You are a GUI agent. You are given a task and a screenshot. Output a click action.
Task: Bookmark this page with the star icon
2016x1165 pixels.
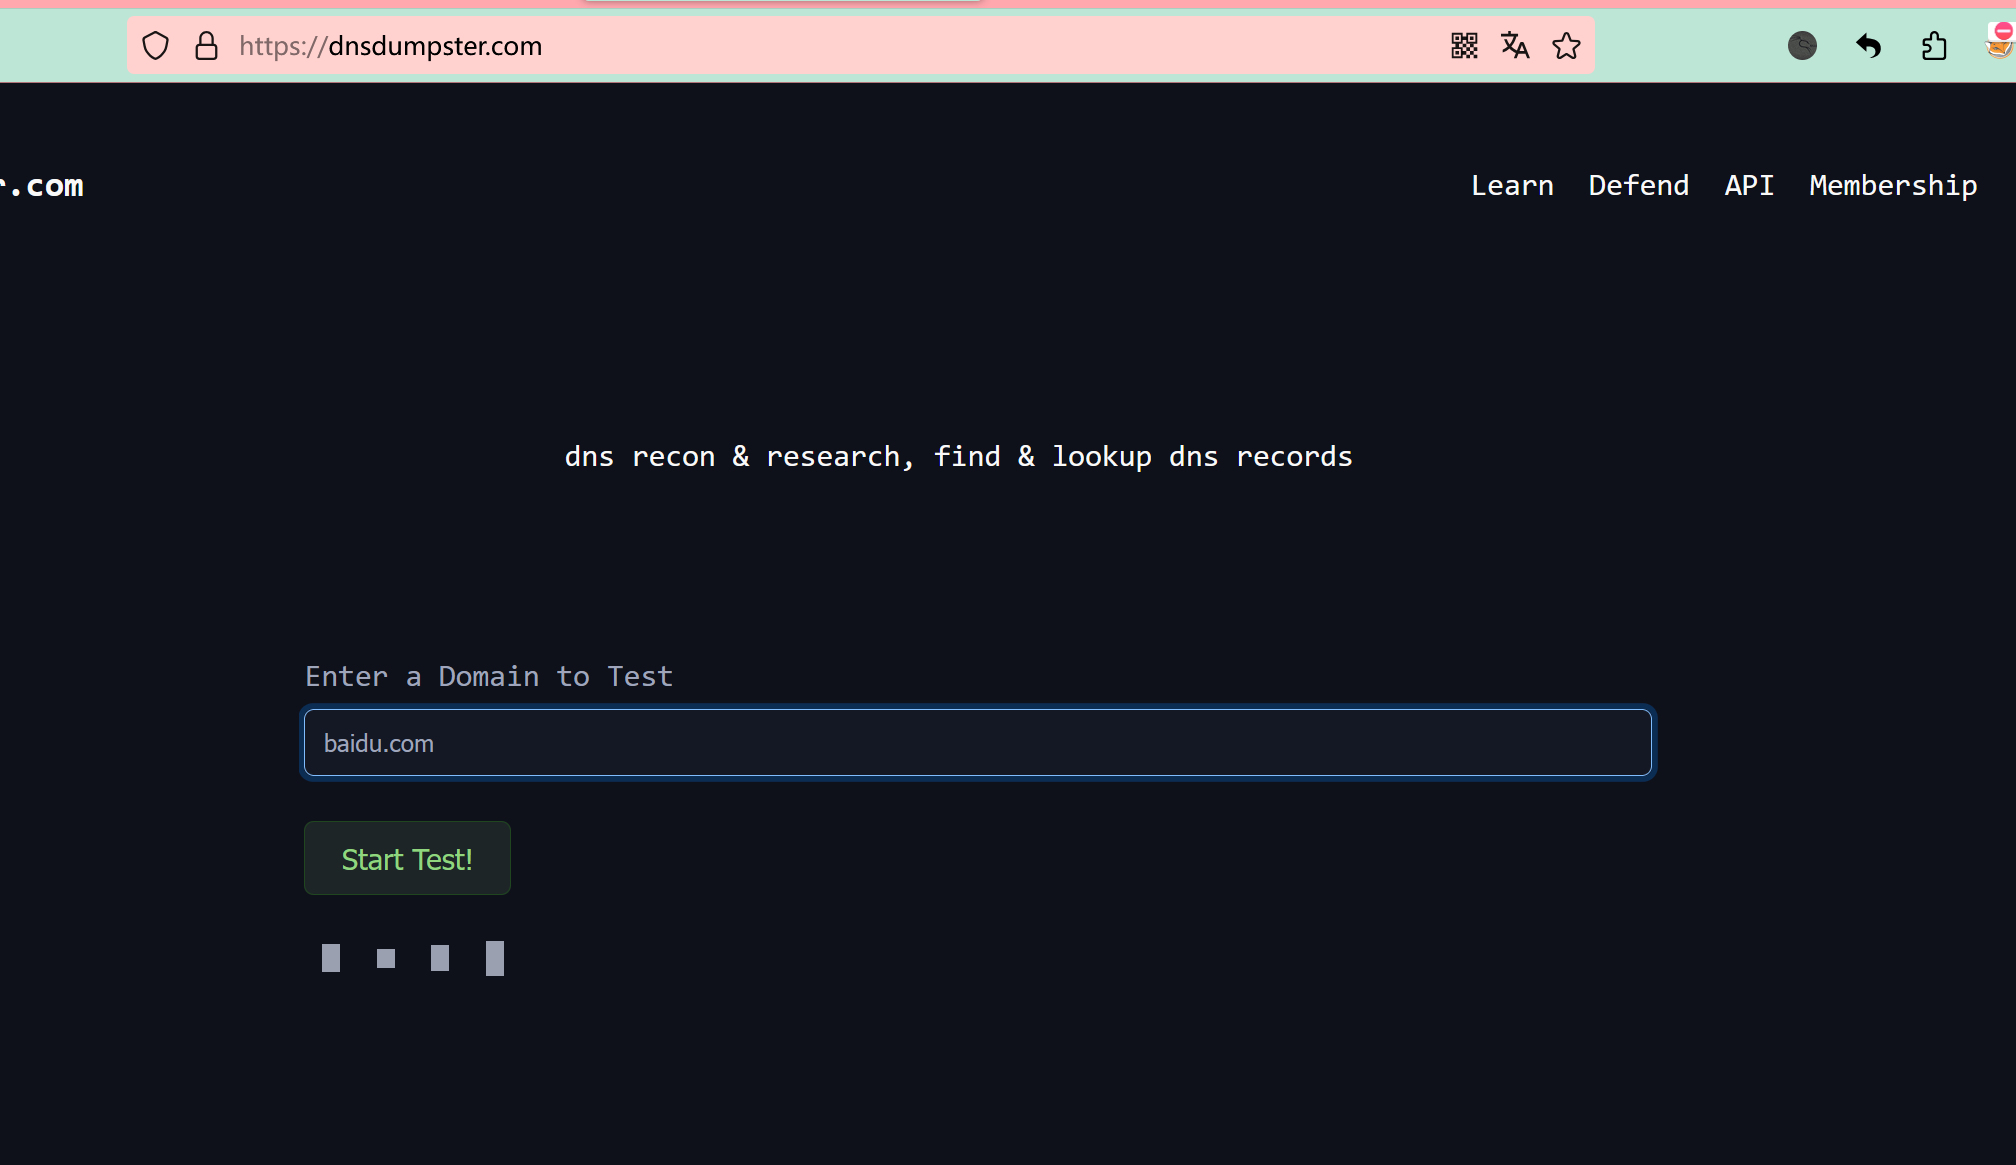[x=1566, y=46]
